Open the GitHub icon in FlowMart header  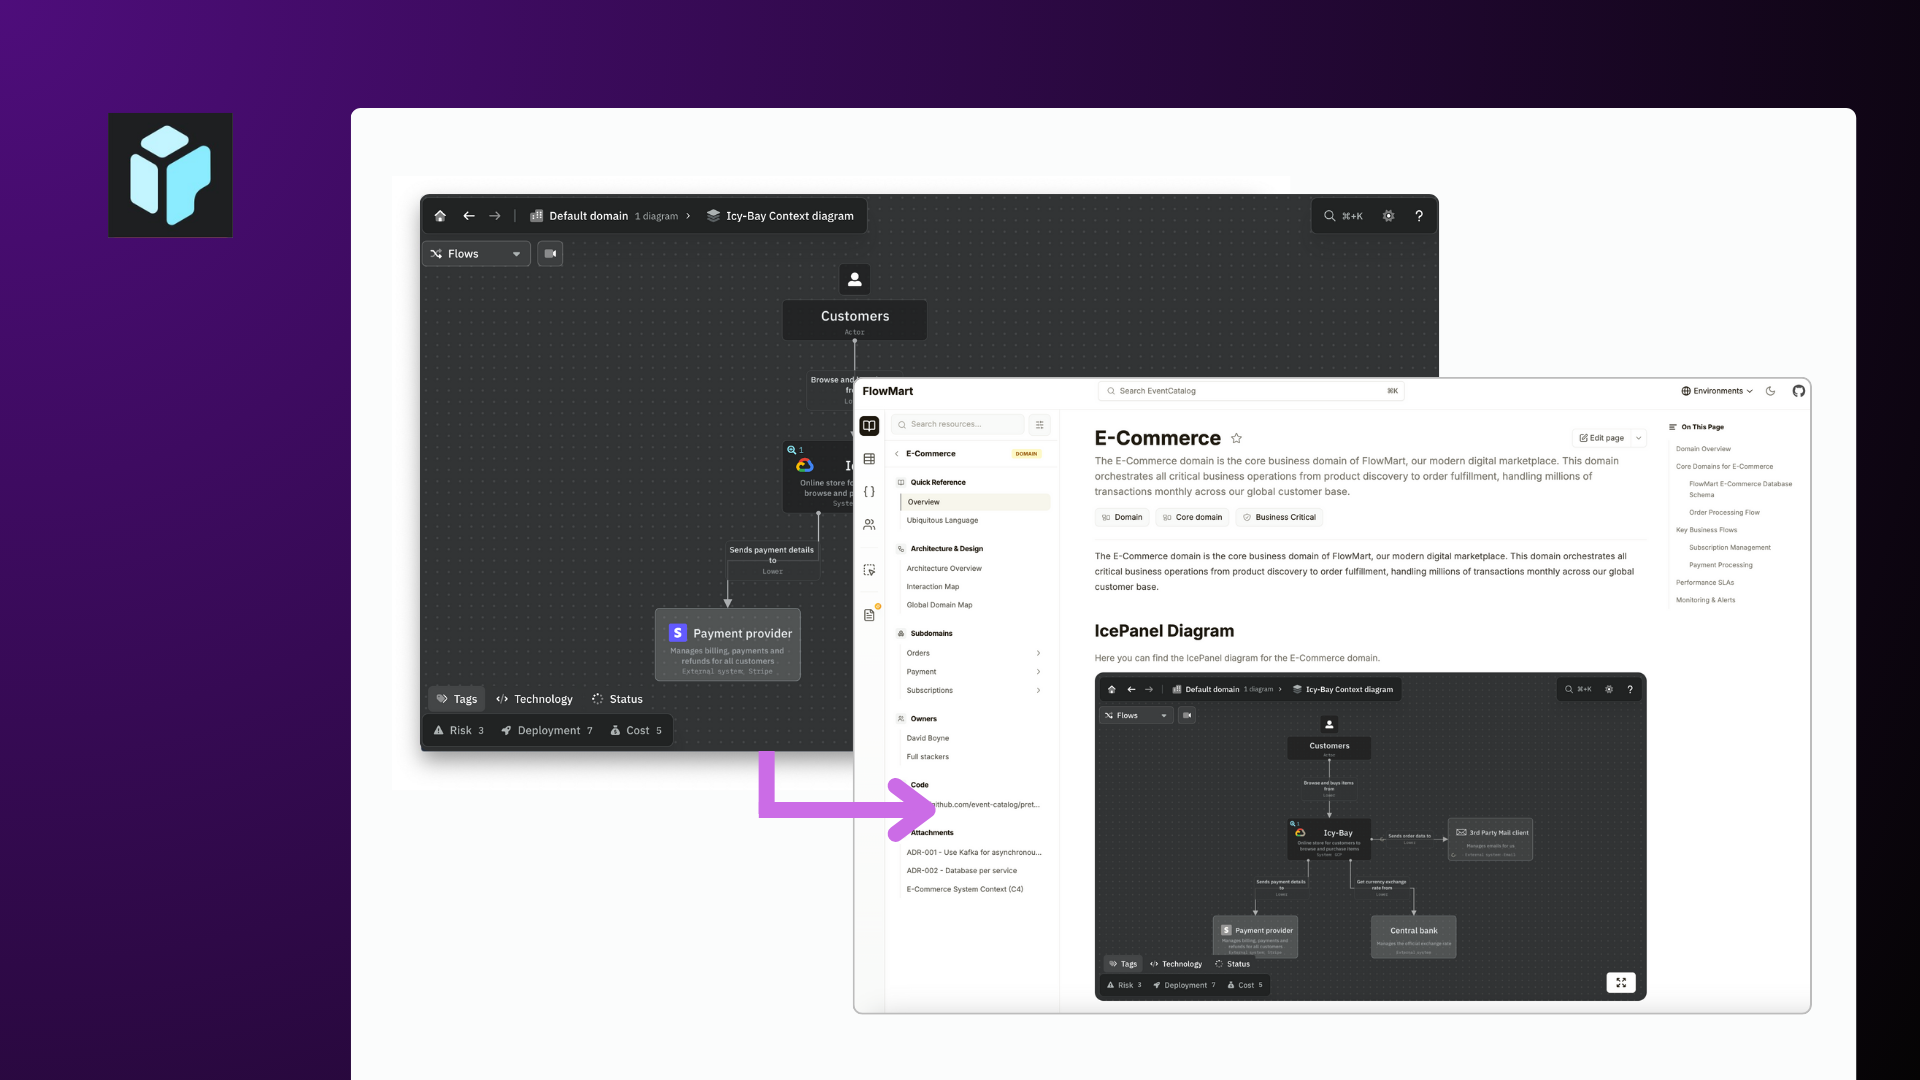coord(1798,391)
